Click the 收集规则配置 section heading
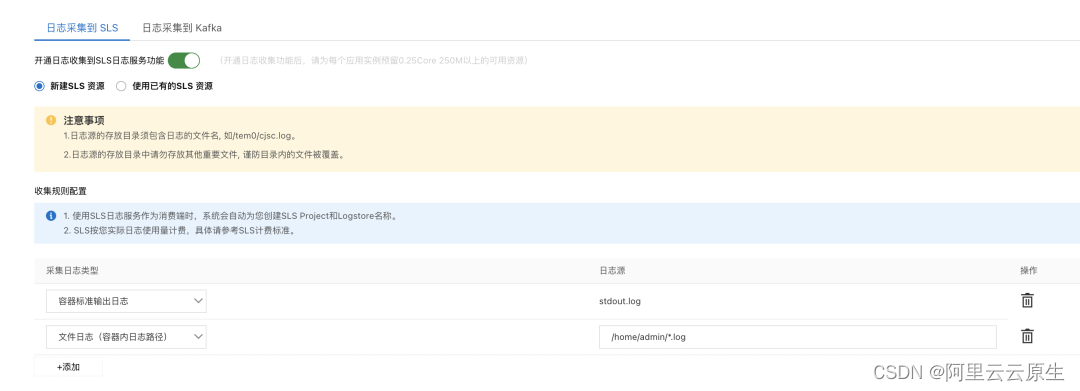 [61, 191]
